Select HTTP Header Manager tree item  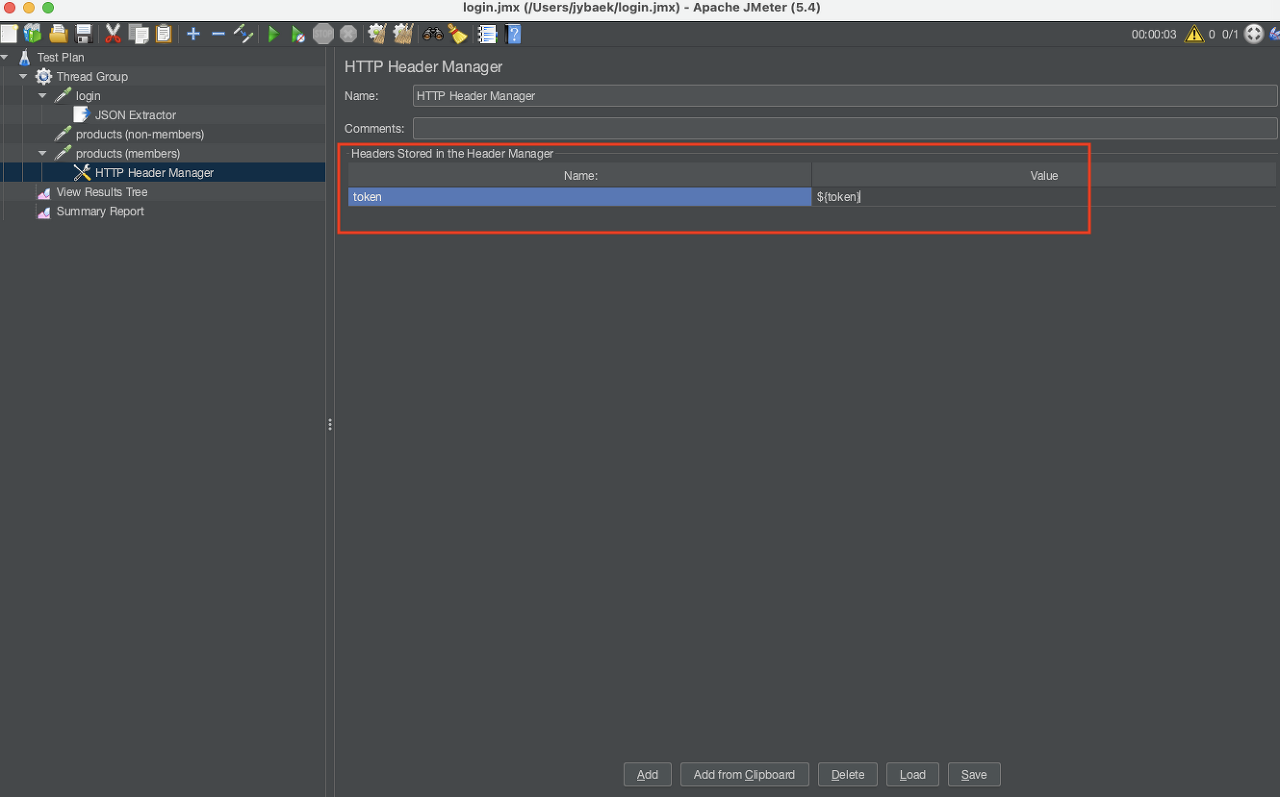tap(154, 173)
